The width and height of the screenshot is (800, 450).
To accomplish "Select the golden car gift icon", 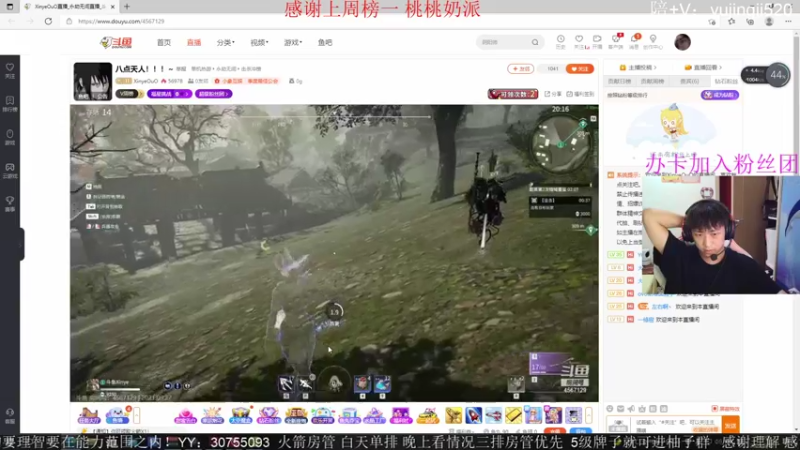I will pos(428,415).
